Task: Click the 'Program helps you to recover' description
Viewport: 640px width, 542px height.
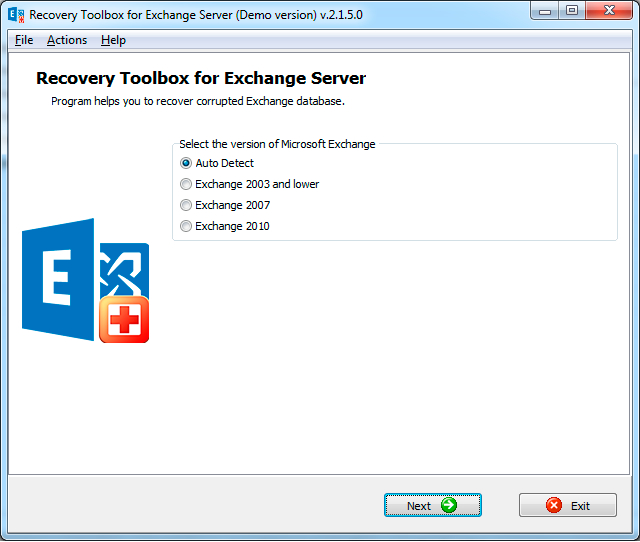Action: click(198, 101)
